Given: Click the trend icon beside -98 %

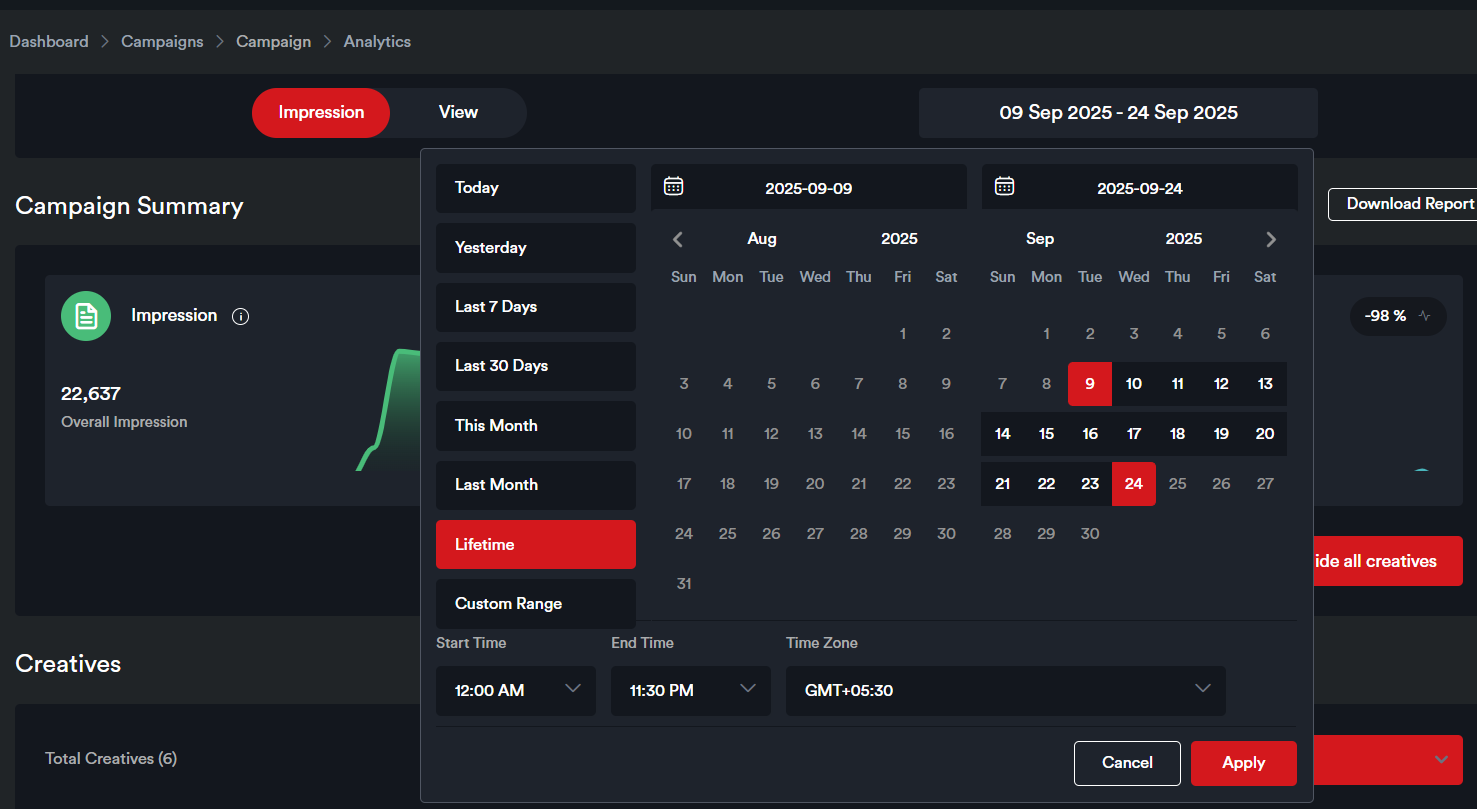Looking at the screenshot, I should (x=1424, y=316).
